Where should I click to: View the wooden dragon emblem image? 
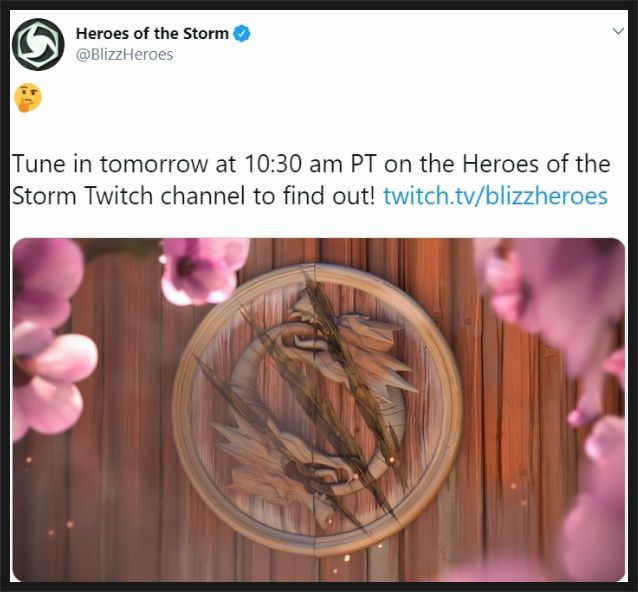tap(319, 410)
